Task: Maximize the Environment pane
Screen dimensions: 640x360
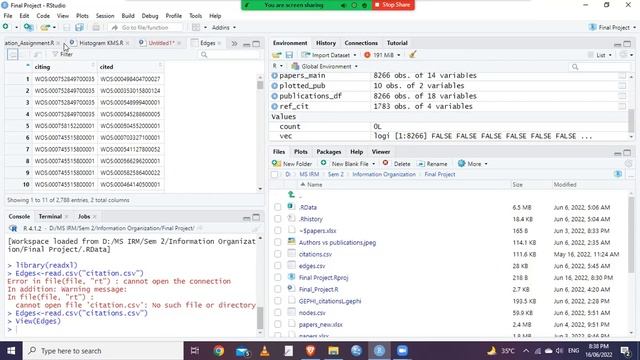Action: (x=627, y=44)
